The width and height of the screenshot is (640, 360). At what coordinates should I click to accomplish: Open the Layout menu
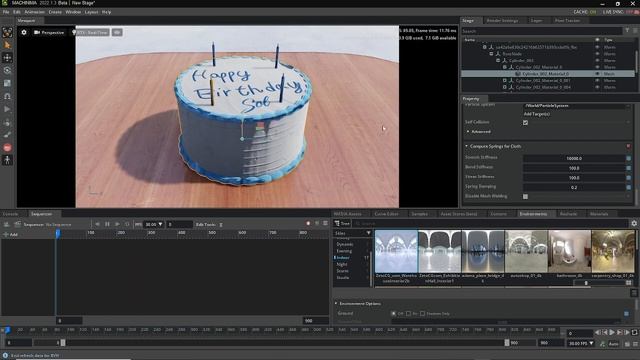point(91,12)
